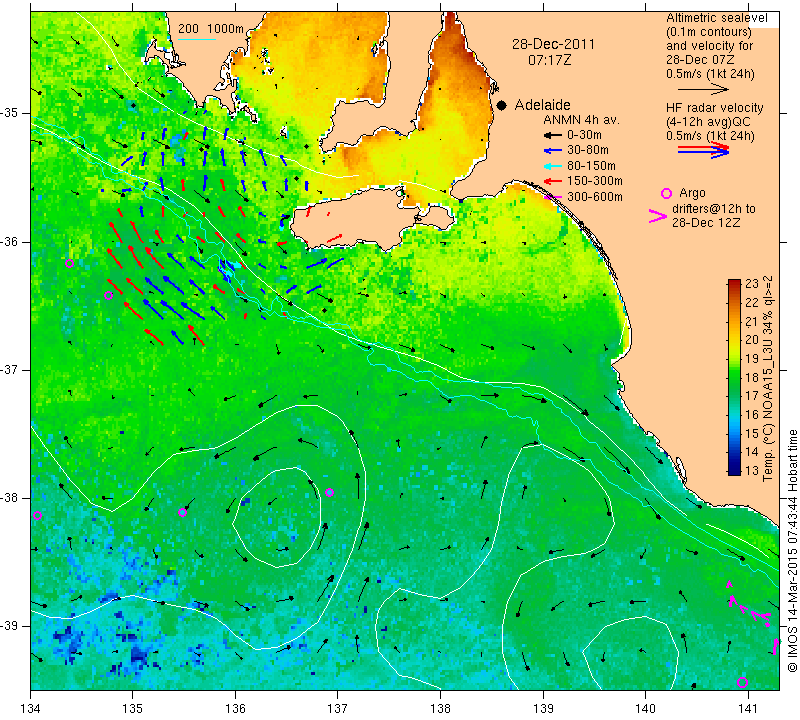Click the '200 1000m' isobath label
Image resolution: width=800 pixels, height=720 pixels.
coord(211,29)
